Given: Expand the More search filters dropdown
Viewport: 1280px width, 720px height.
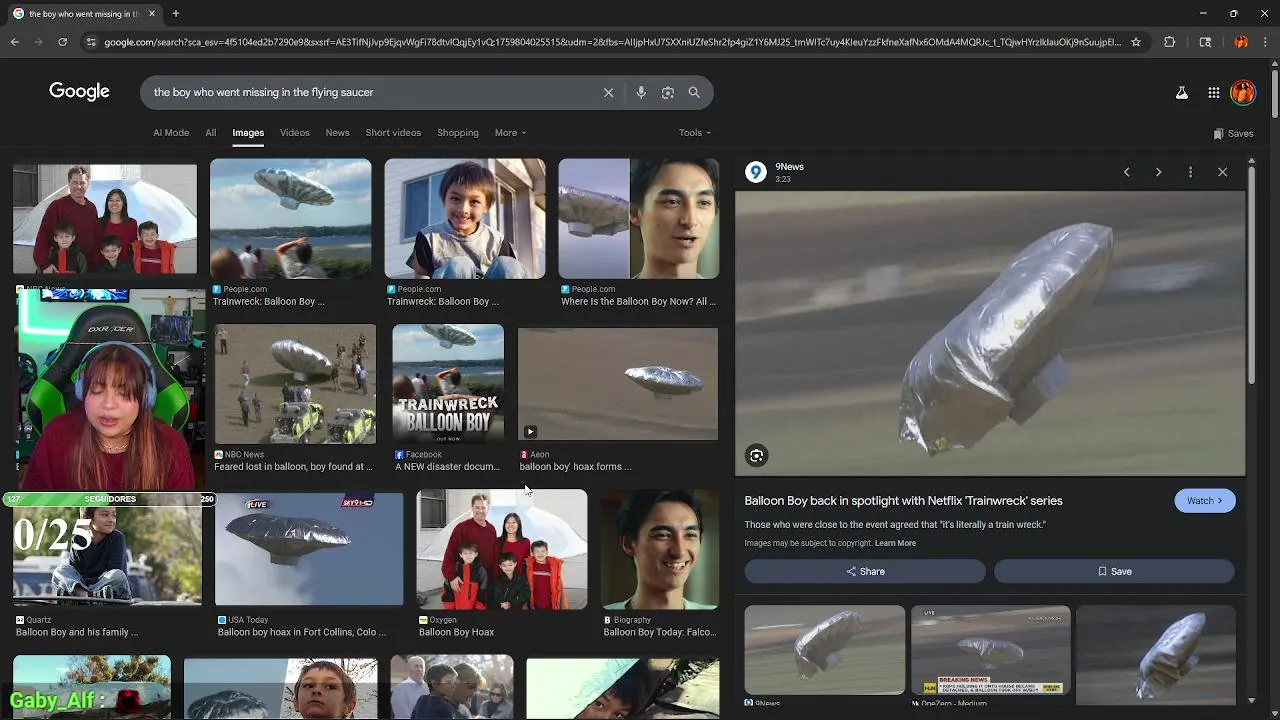Looking at the screenshot, I should coord(510,133).
